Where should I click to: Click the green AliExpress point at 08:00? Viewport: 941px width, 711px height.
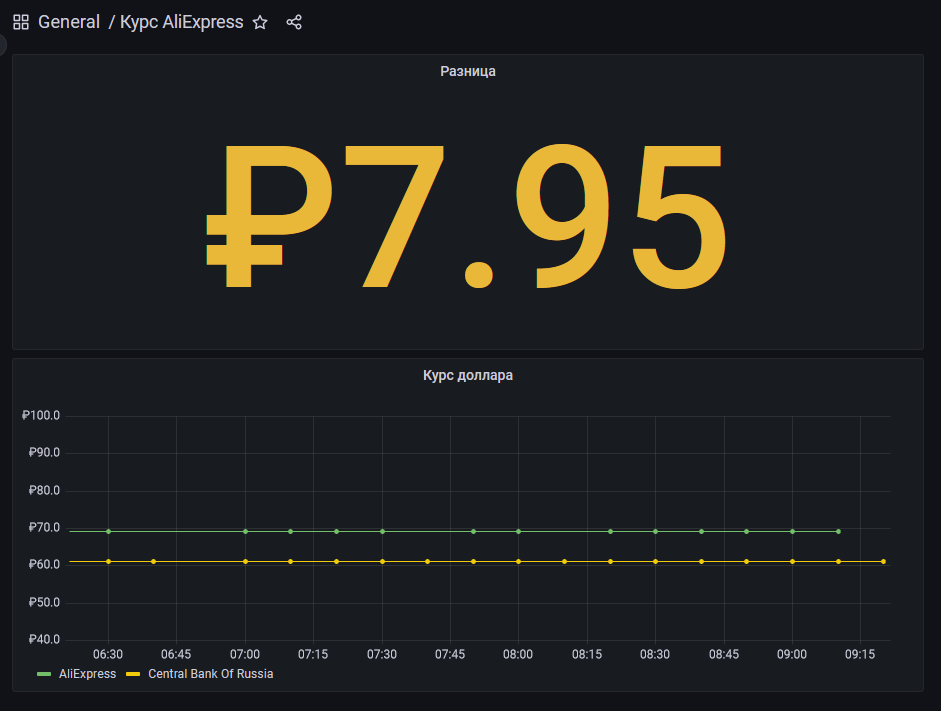[x=518, y=531]
